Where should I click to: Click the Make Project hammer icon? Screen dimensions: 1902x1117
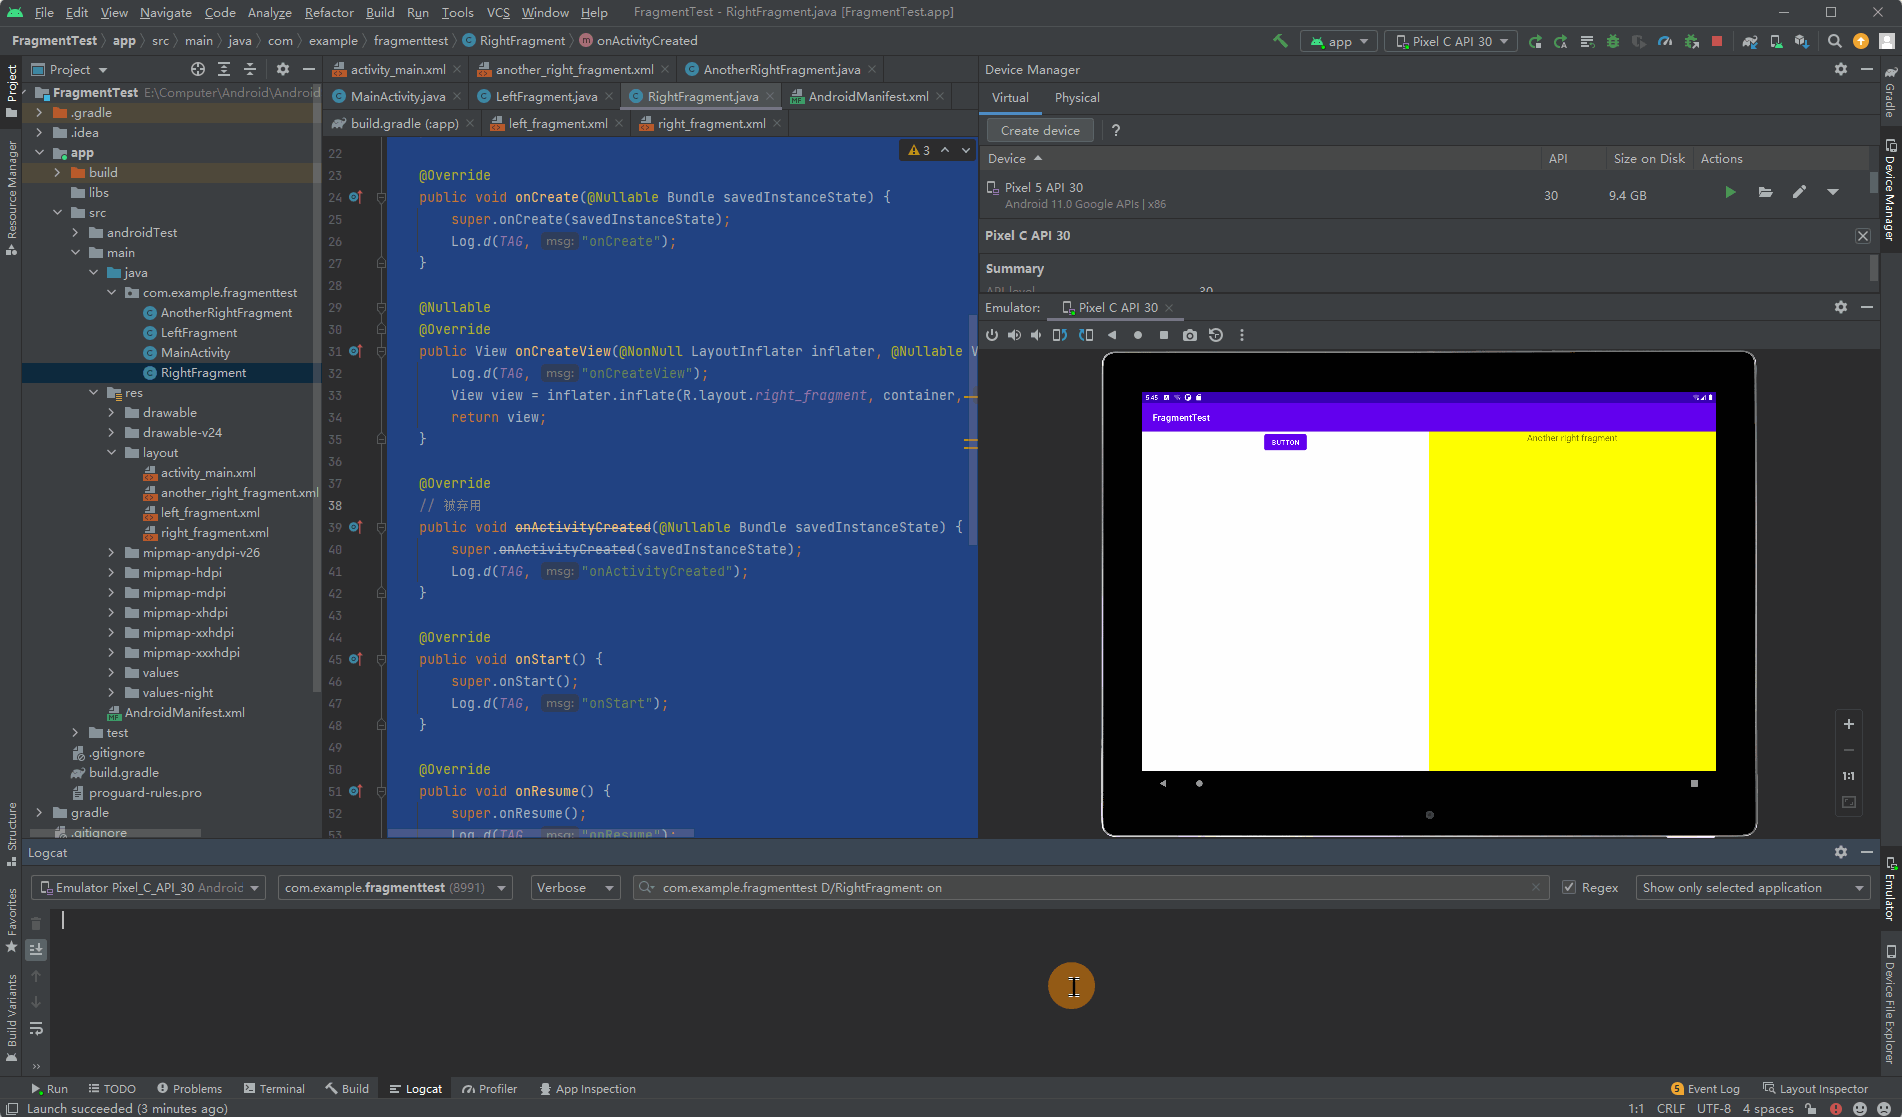point(1280,41)
